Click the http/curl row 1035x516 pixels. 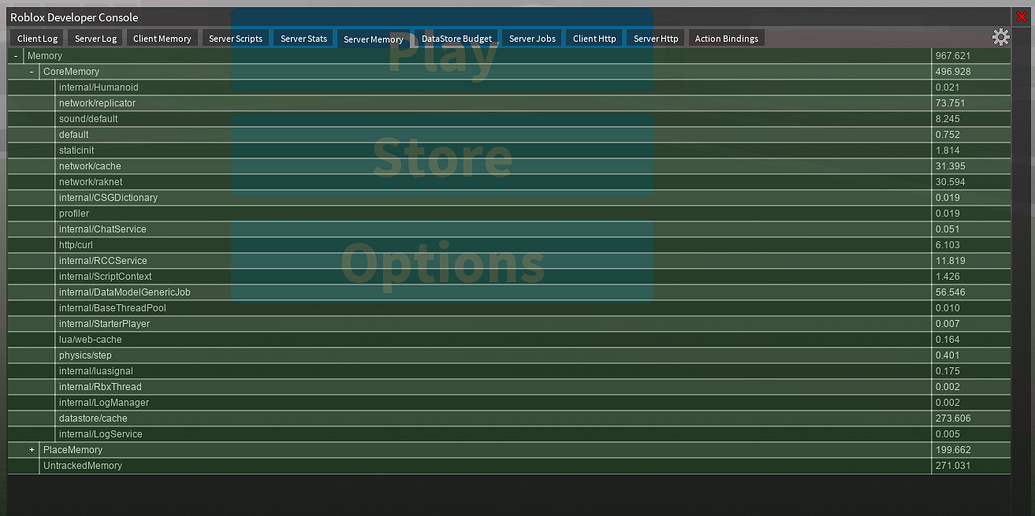coord(509,245)
